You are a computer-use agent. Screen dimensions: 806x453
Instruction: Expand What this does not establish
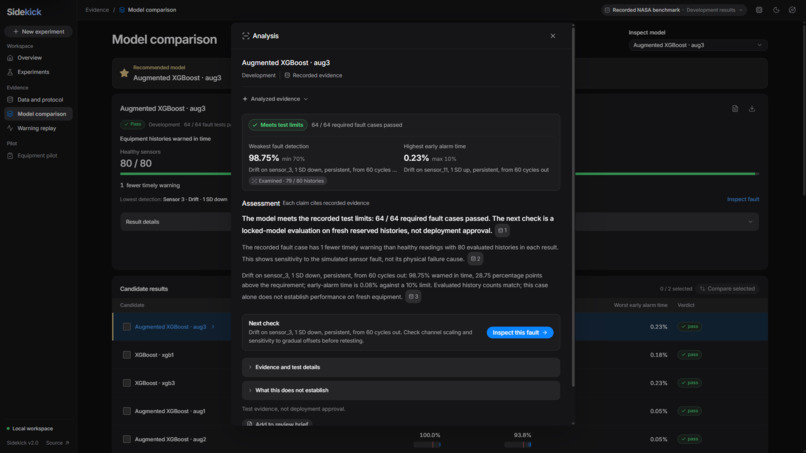[x=400, y=390]
